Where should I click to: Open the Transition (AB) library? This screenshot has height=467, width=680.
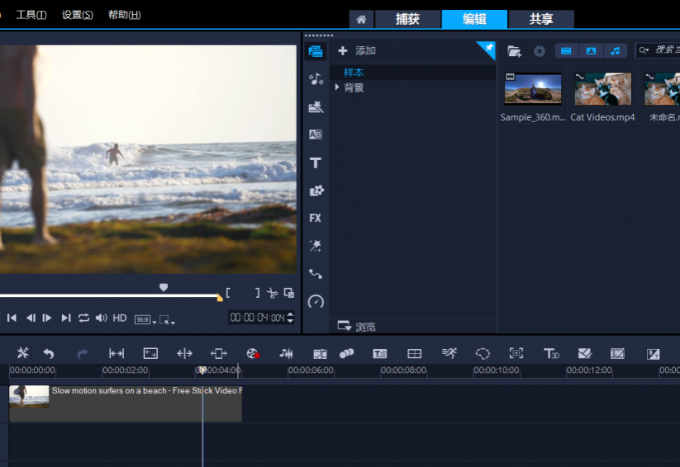pyautogui.click(x=316, y=134)
